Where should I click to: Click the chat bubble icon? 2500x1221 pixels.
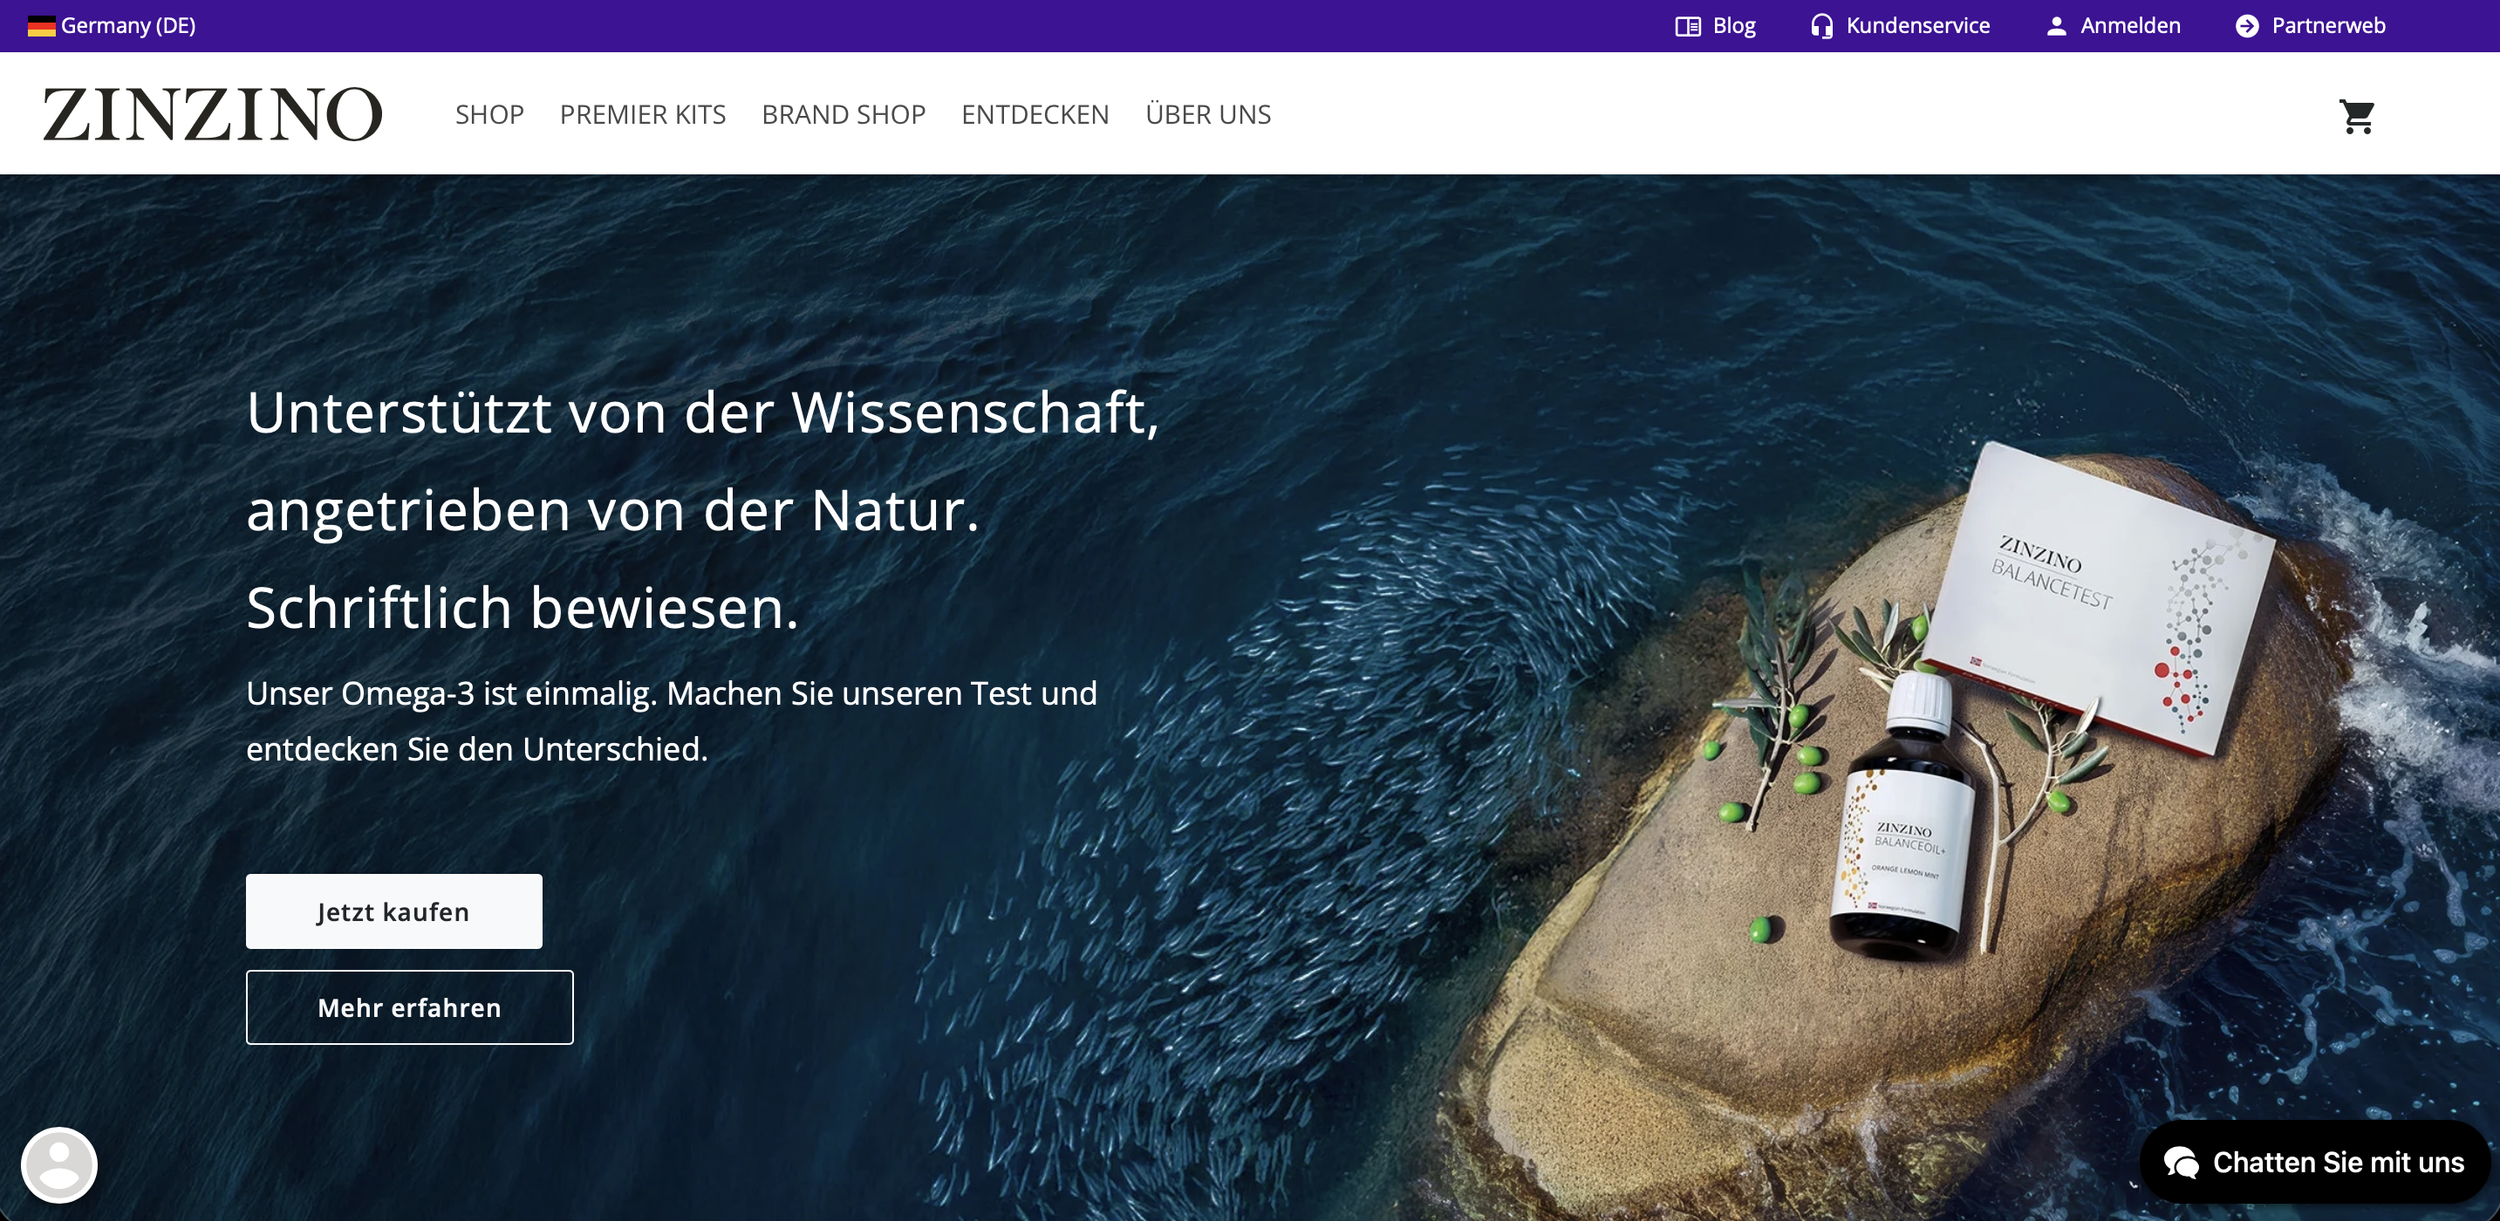point(2181,1163)
